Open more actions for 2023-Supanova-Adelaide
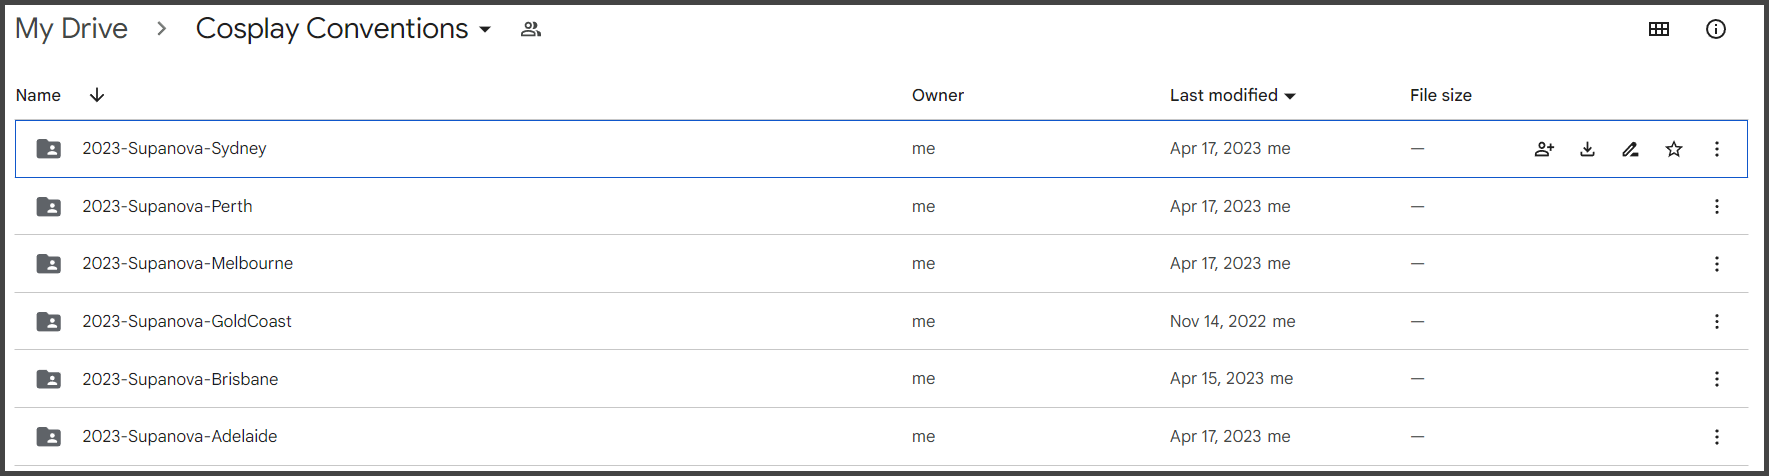The image size is (1769, 476). (1717, 437)
